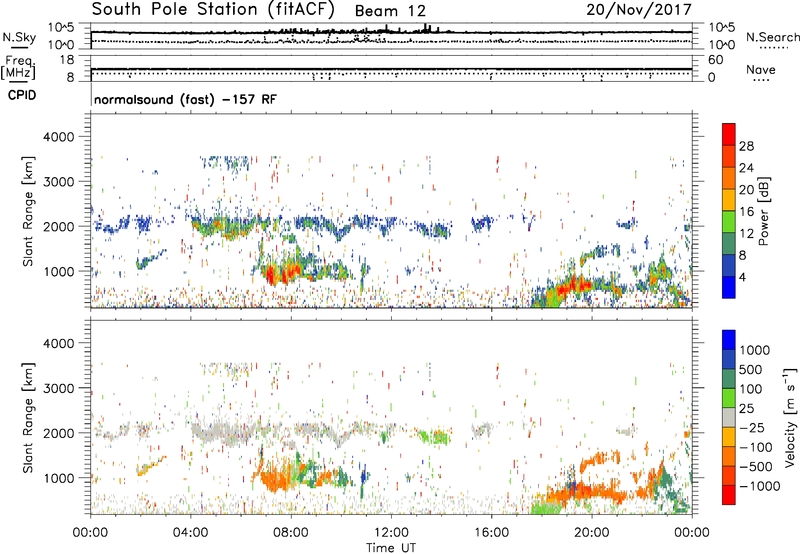The height and width of the screenshot is (554, 800).
Task: Click the Velocity [m s⁻¹] colorbar title
Action: (x=790, y=417)
